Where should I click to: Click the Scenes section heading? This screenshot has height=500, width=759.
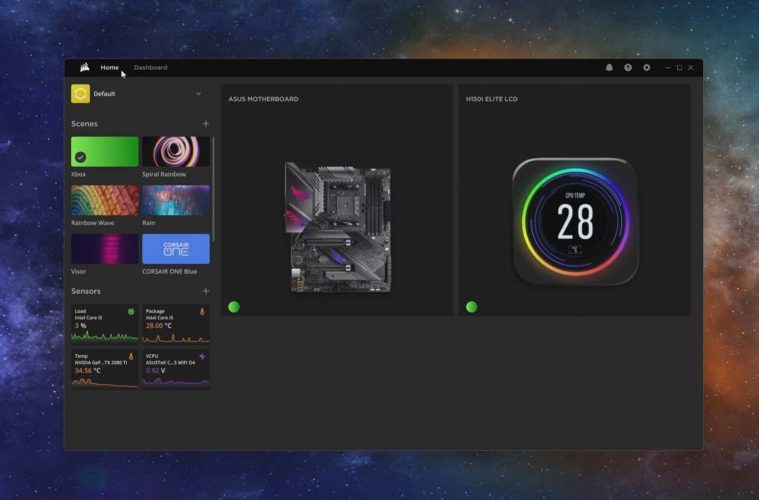(84, 124)
